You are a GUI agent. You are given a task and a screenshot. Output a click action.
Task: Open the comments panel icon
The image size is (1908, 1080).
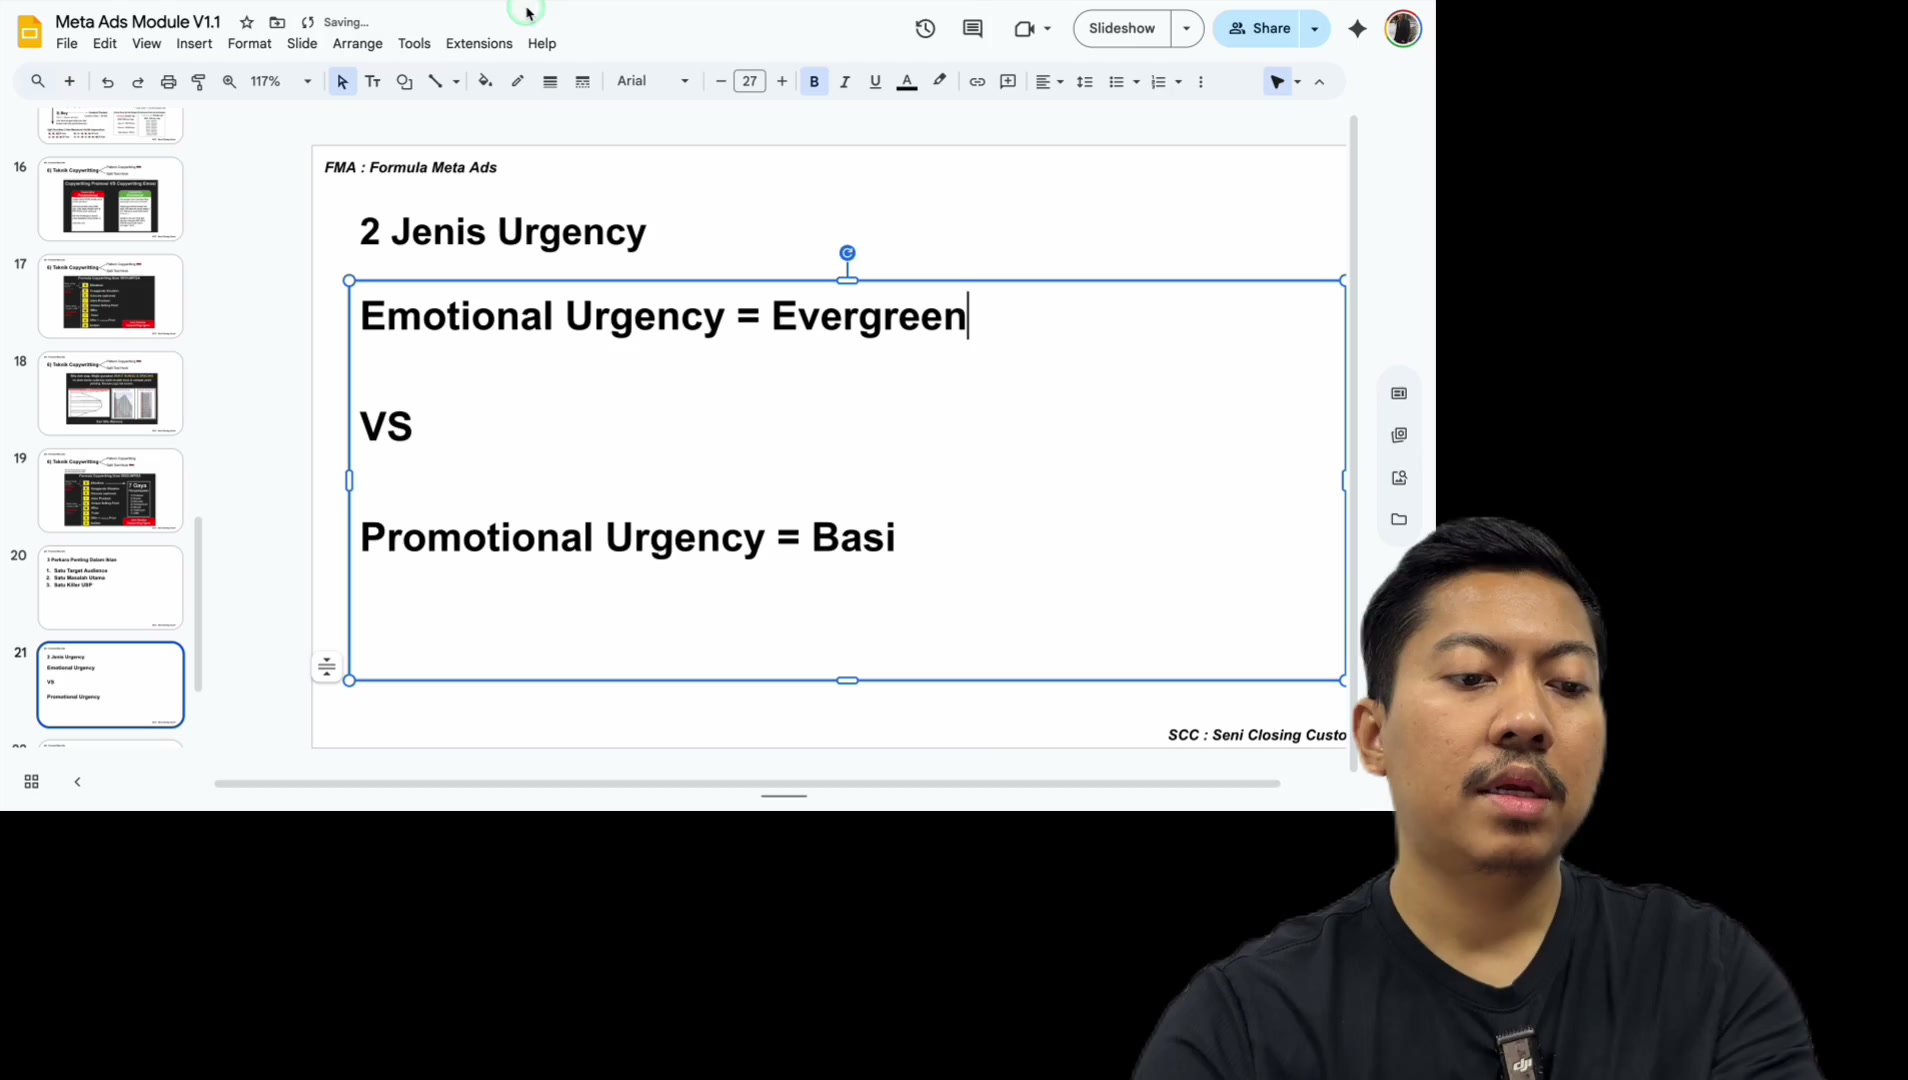972,29
